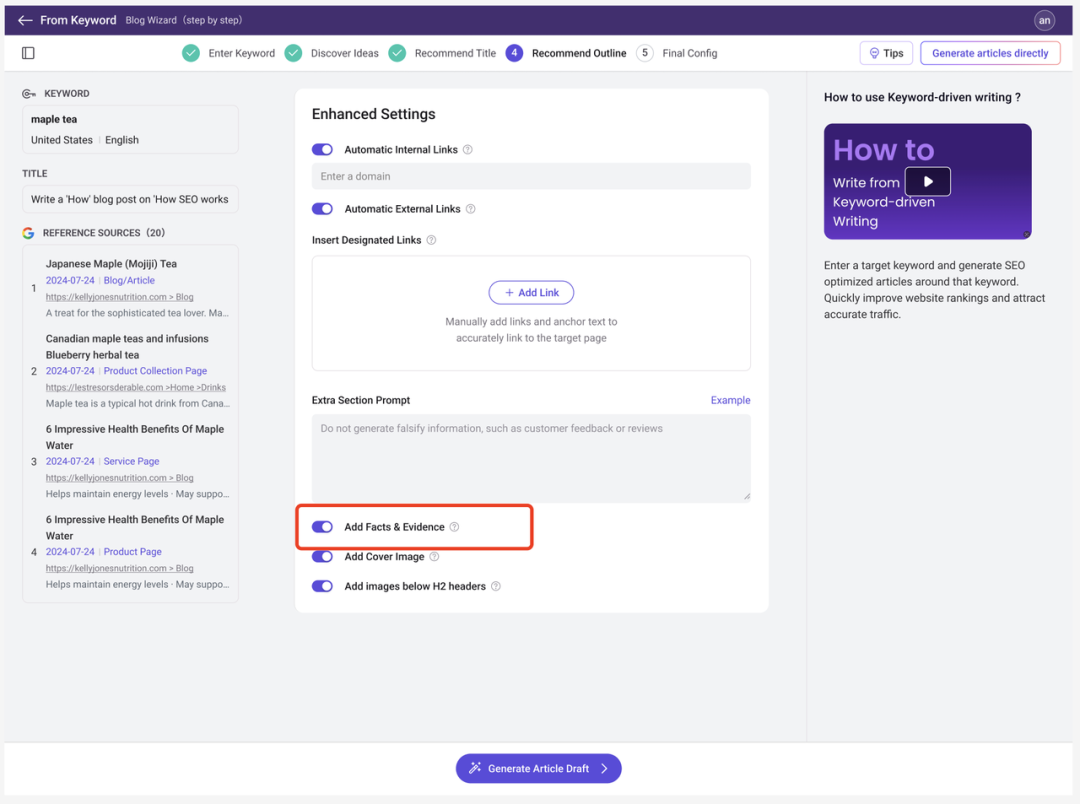
Task: Click the Enter Keyword step checkmark
Action: click(191, 53)
